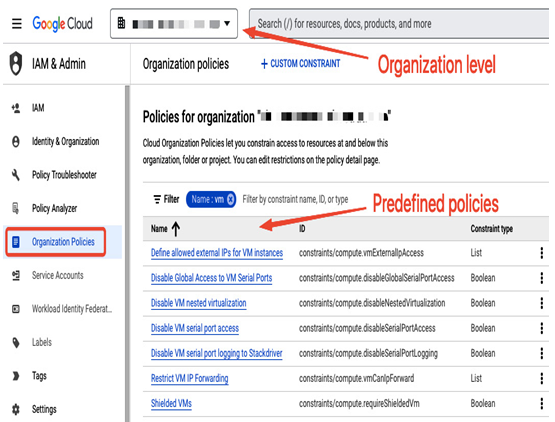Click the search resources input field

[399, 24]
